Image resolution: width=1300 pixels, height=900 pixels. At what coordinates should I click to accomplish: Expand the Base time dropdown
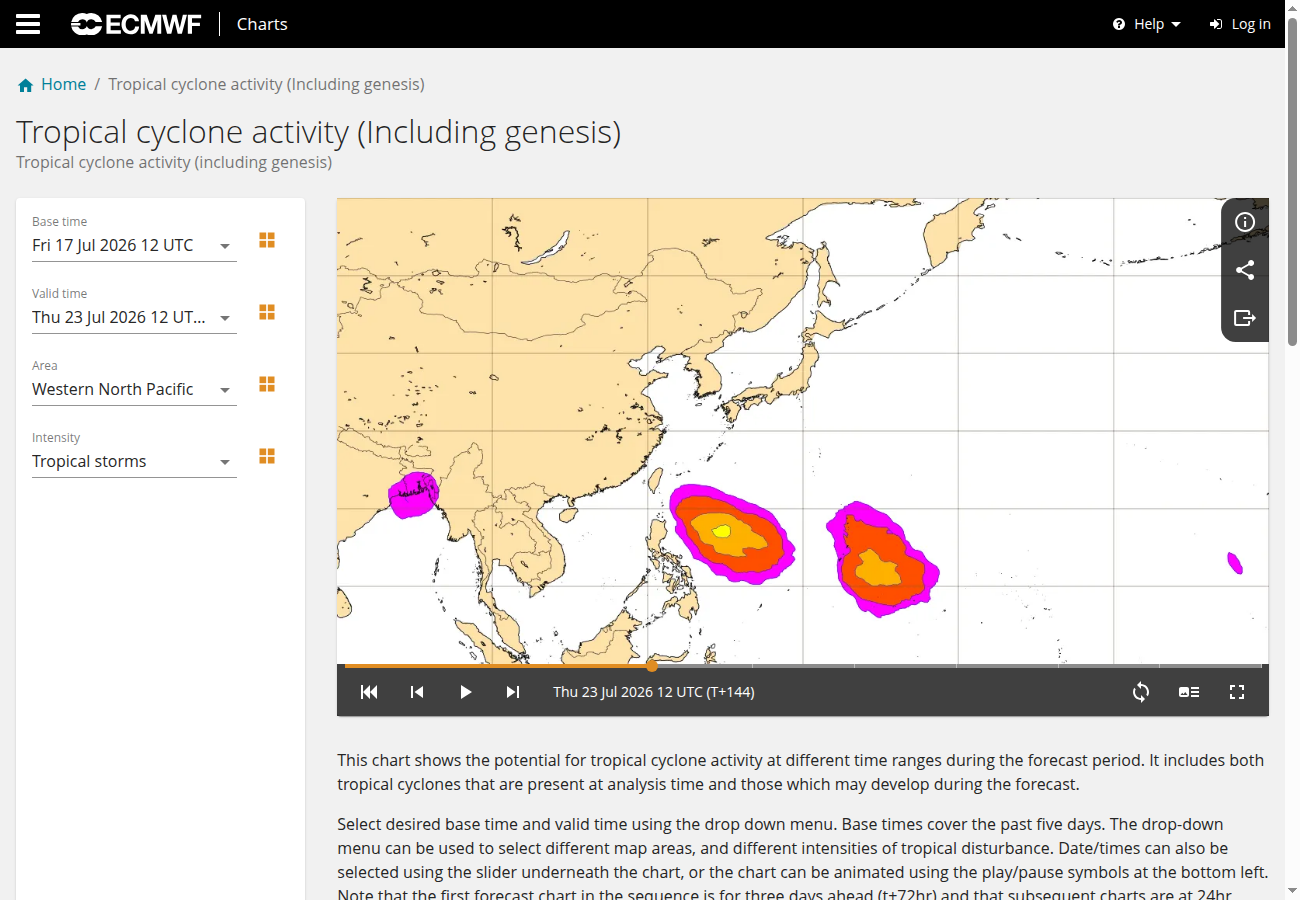click(x=134, y=245)
